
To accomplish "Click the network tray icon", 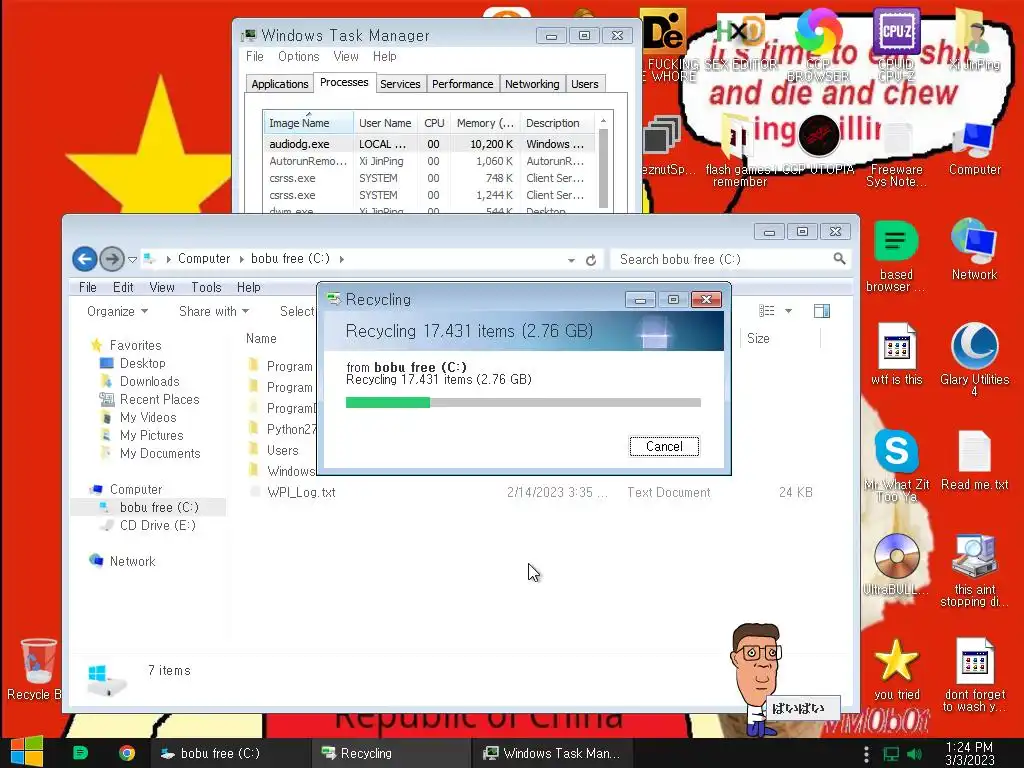I will pyautogui.click(x=891, y=754).
